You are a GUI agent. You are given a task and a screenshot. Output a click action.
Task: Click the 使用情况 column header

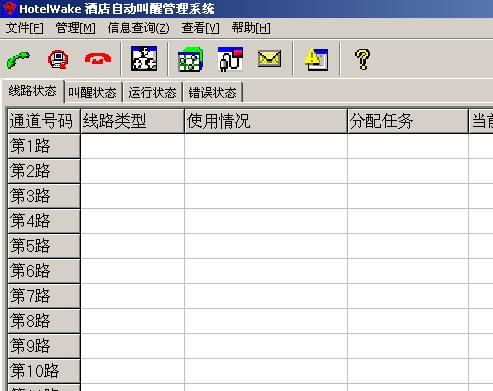(x=266, y=121)
